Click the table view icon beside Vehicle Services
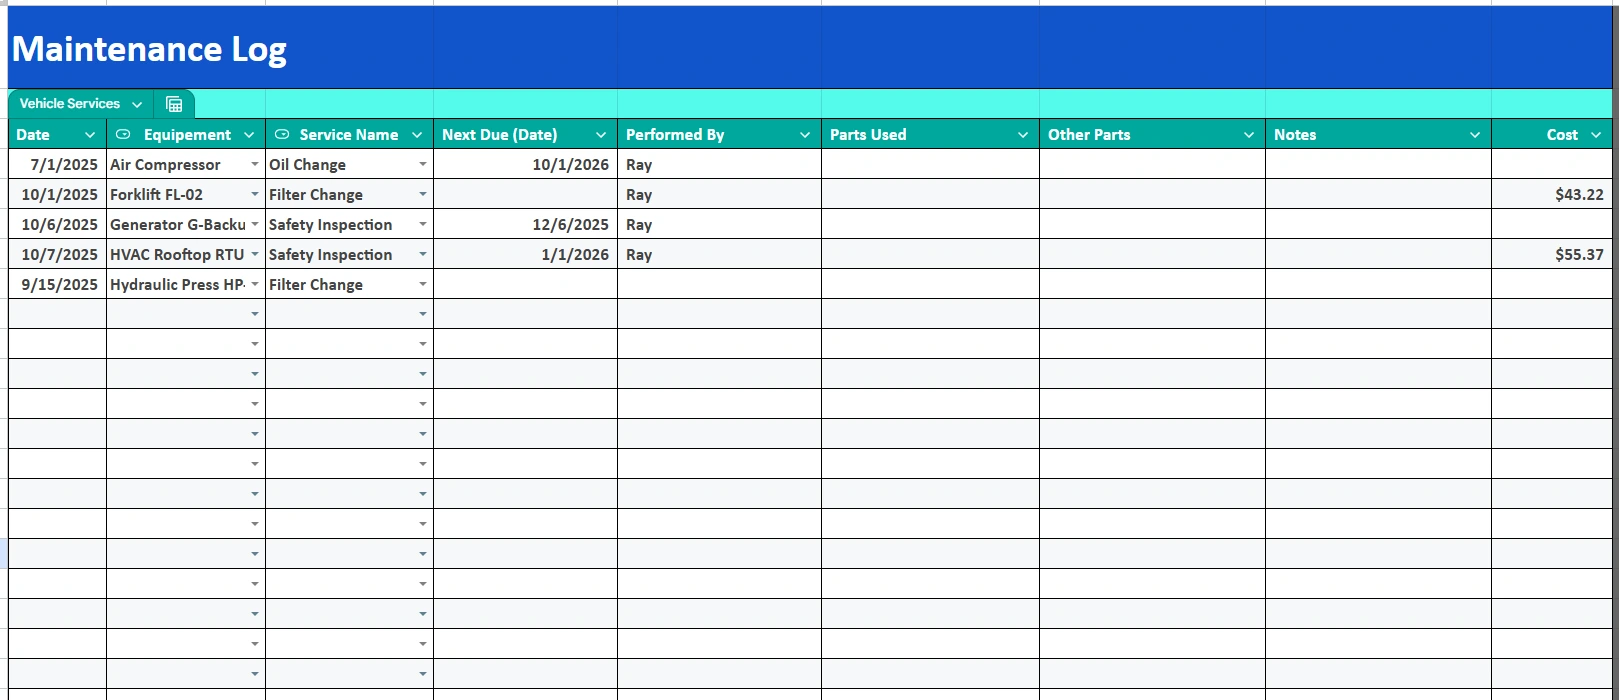The width and height of the screenshot is (1619, 700). click(174, 104)
